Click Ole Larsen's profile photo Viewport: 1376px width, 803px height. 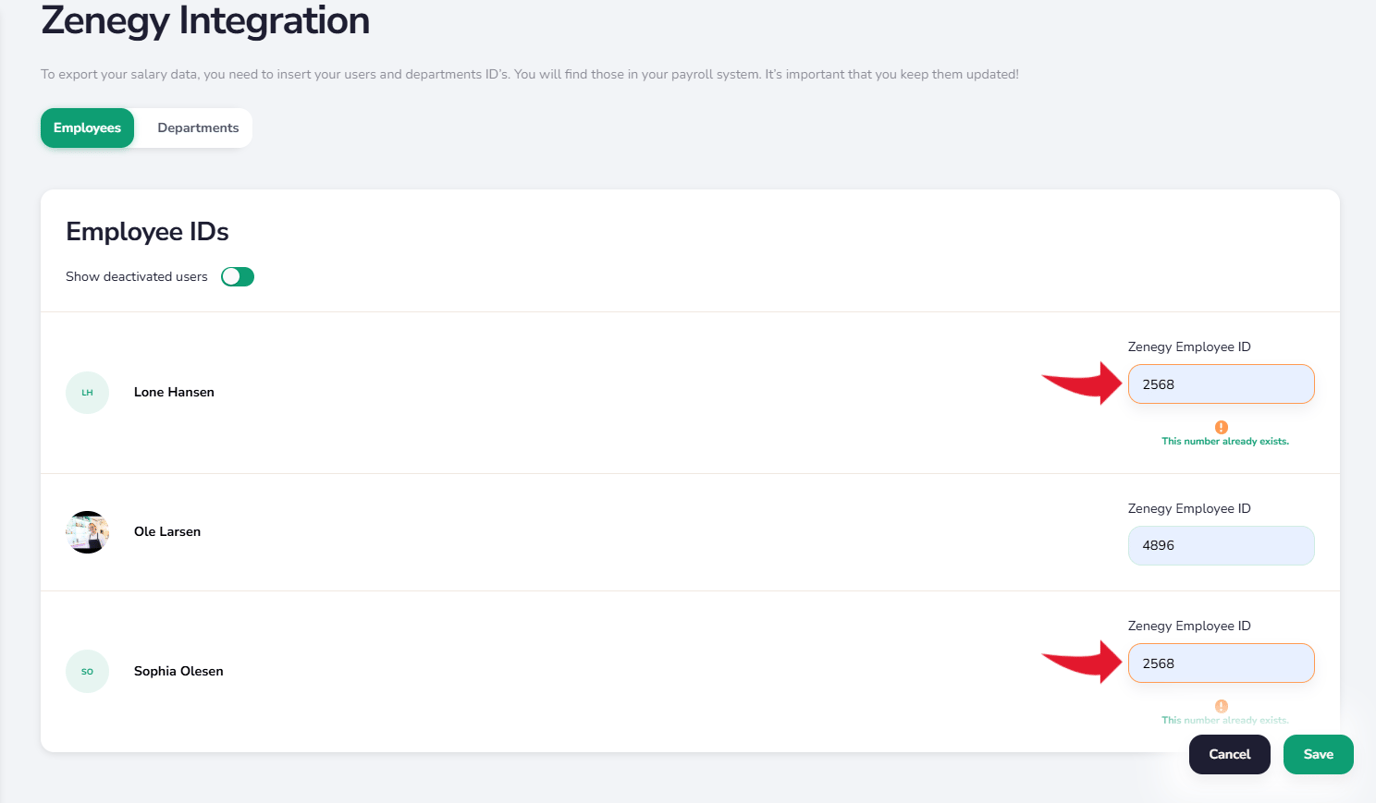87,532
